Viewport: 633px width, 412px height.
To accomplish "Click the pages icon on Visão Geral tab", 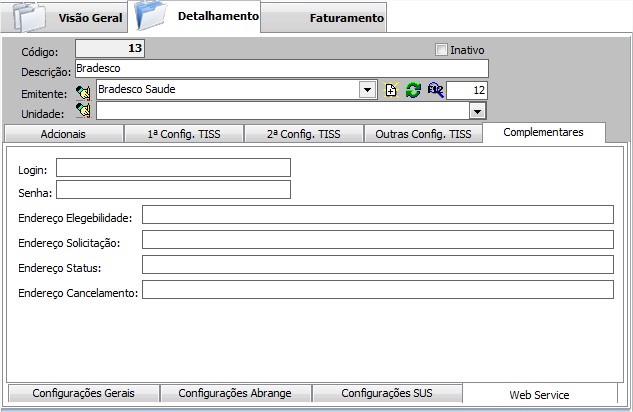I will pos(30,17).
